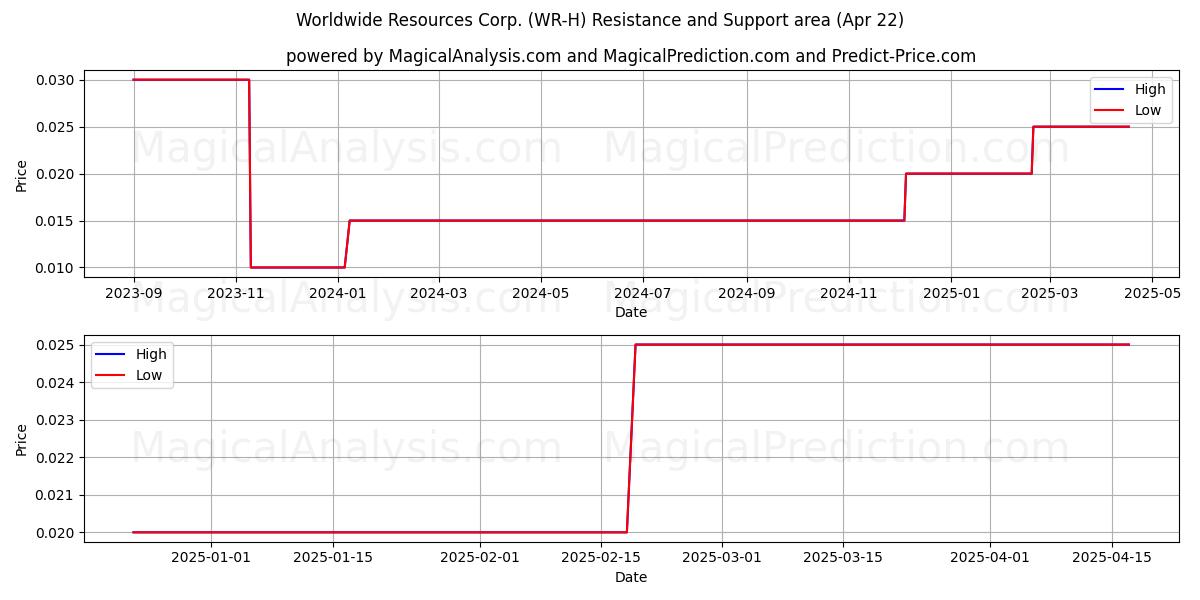Click the 2025-05 x-axis date label

pos(1152,293)
